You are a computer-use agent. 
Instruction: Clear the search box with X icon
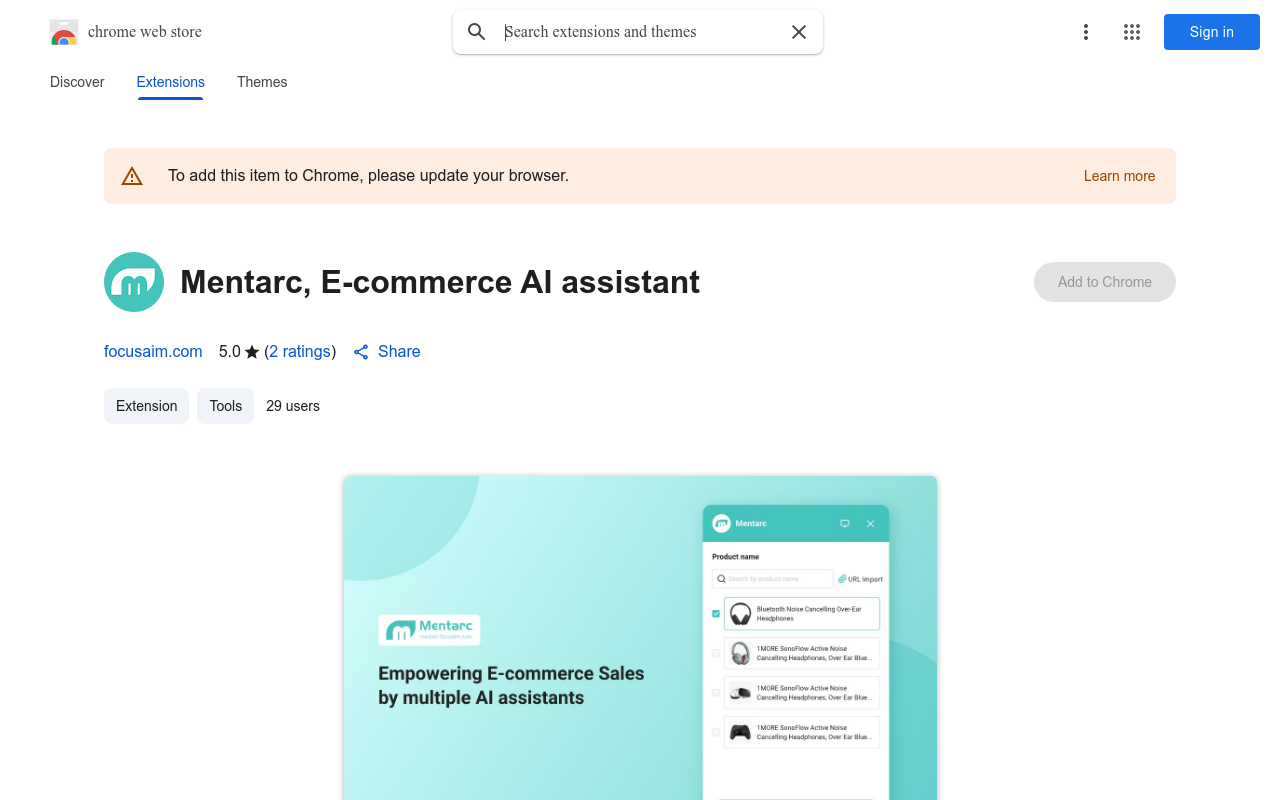tap(799, 32)
